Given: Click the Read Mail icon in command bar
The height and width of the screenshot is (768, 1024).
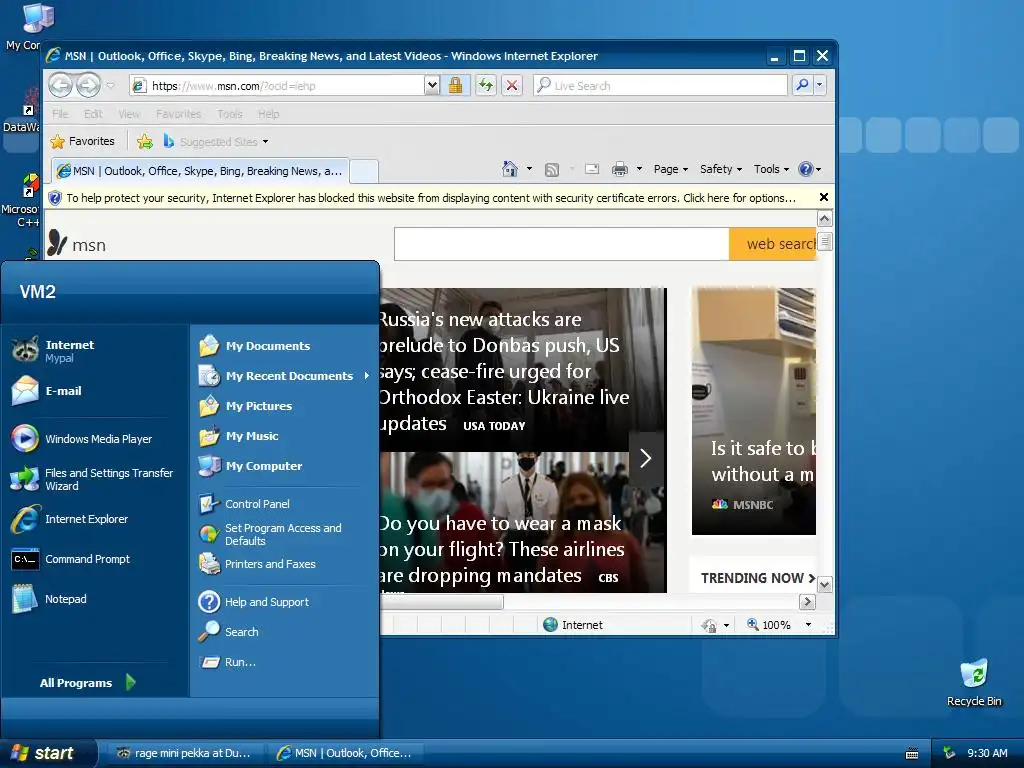Looking at the screenshot, I should 592,169.
